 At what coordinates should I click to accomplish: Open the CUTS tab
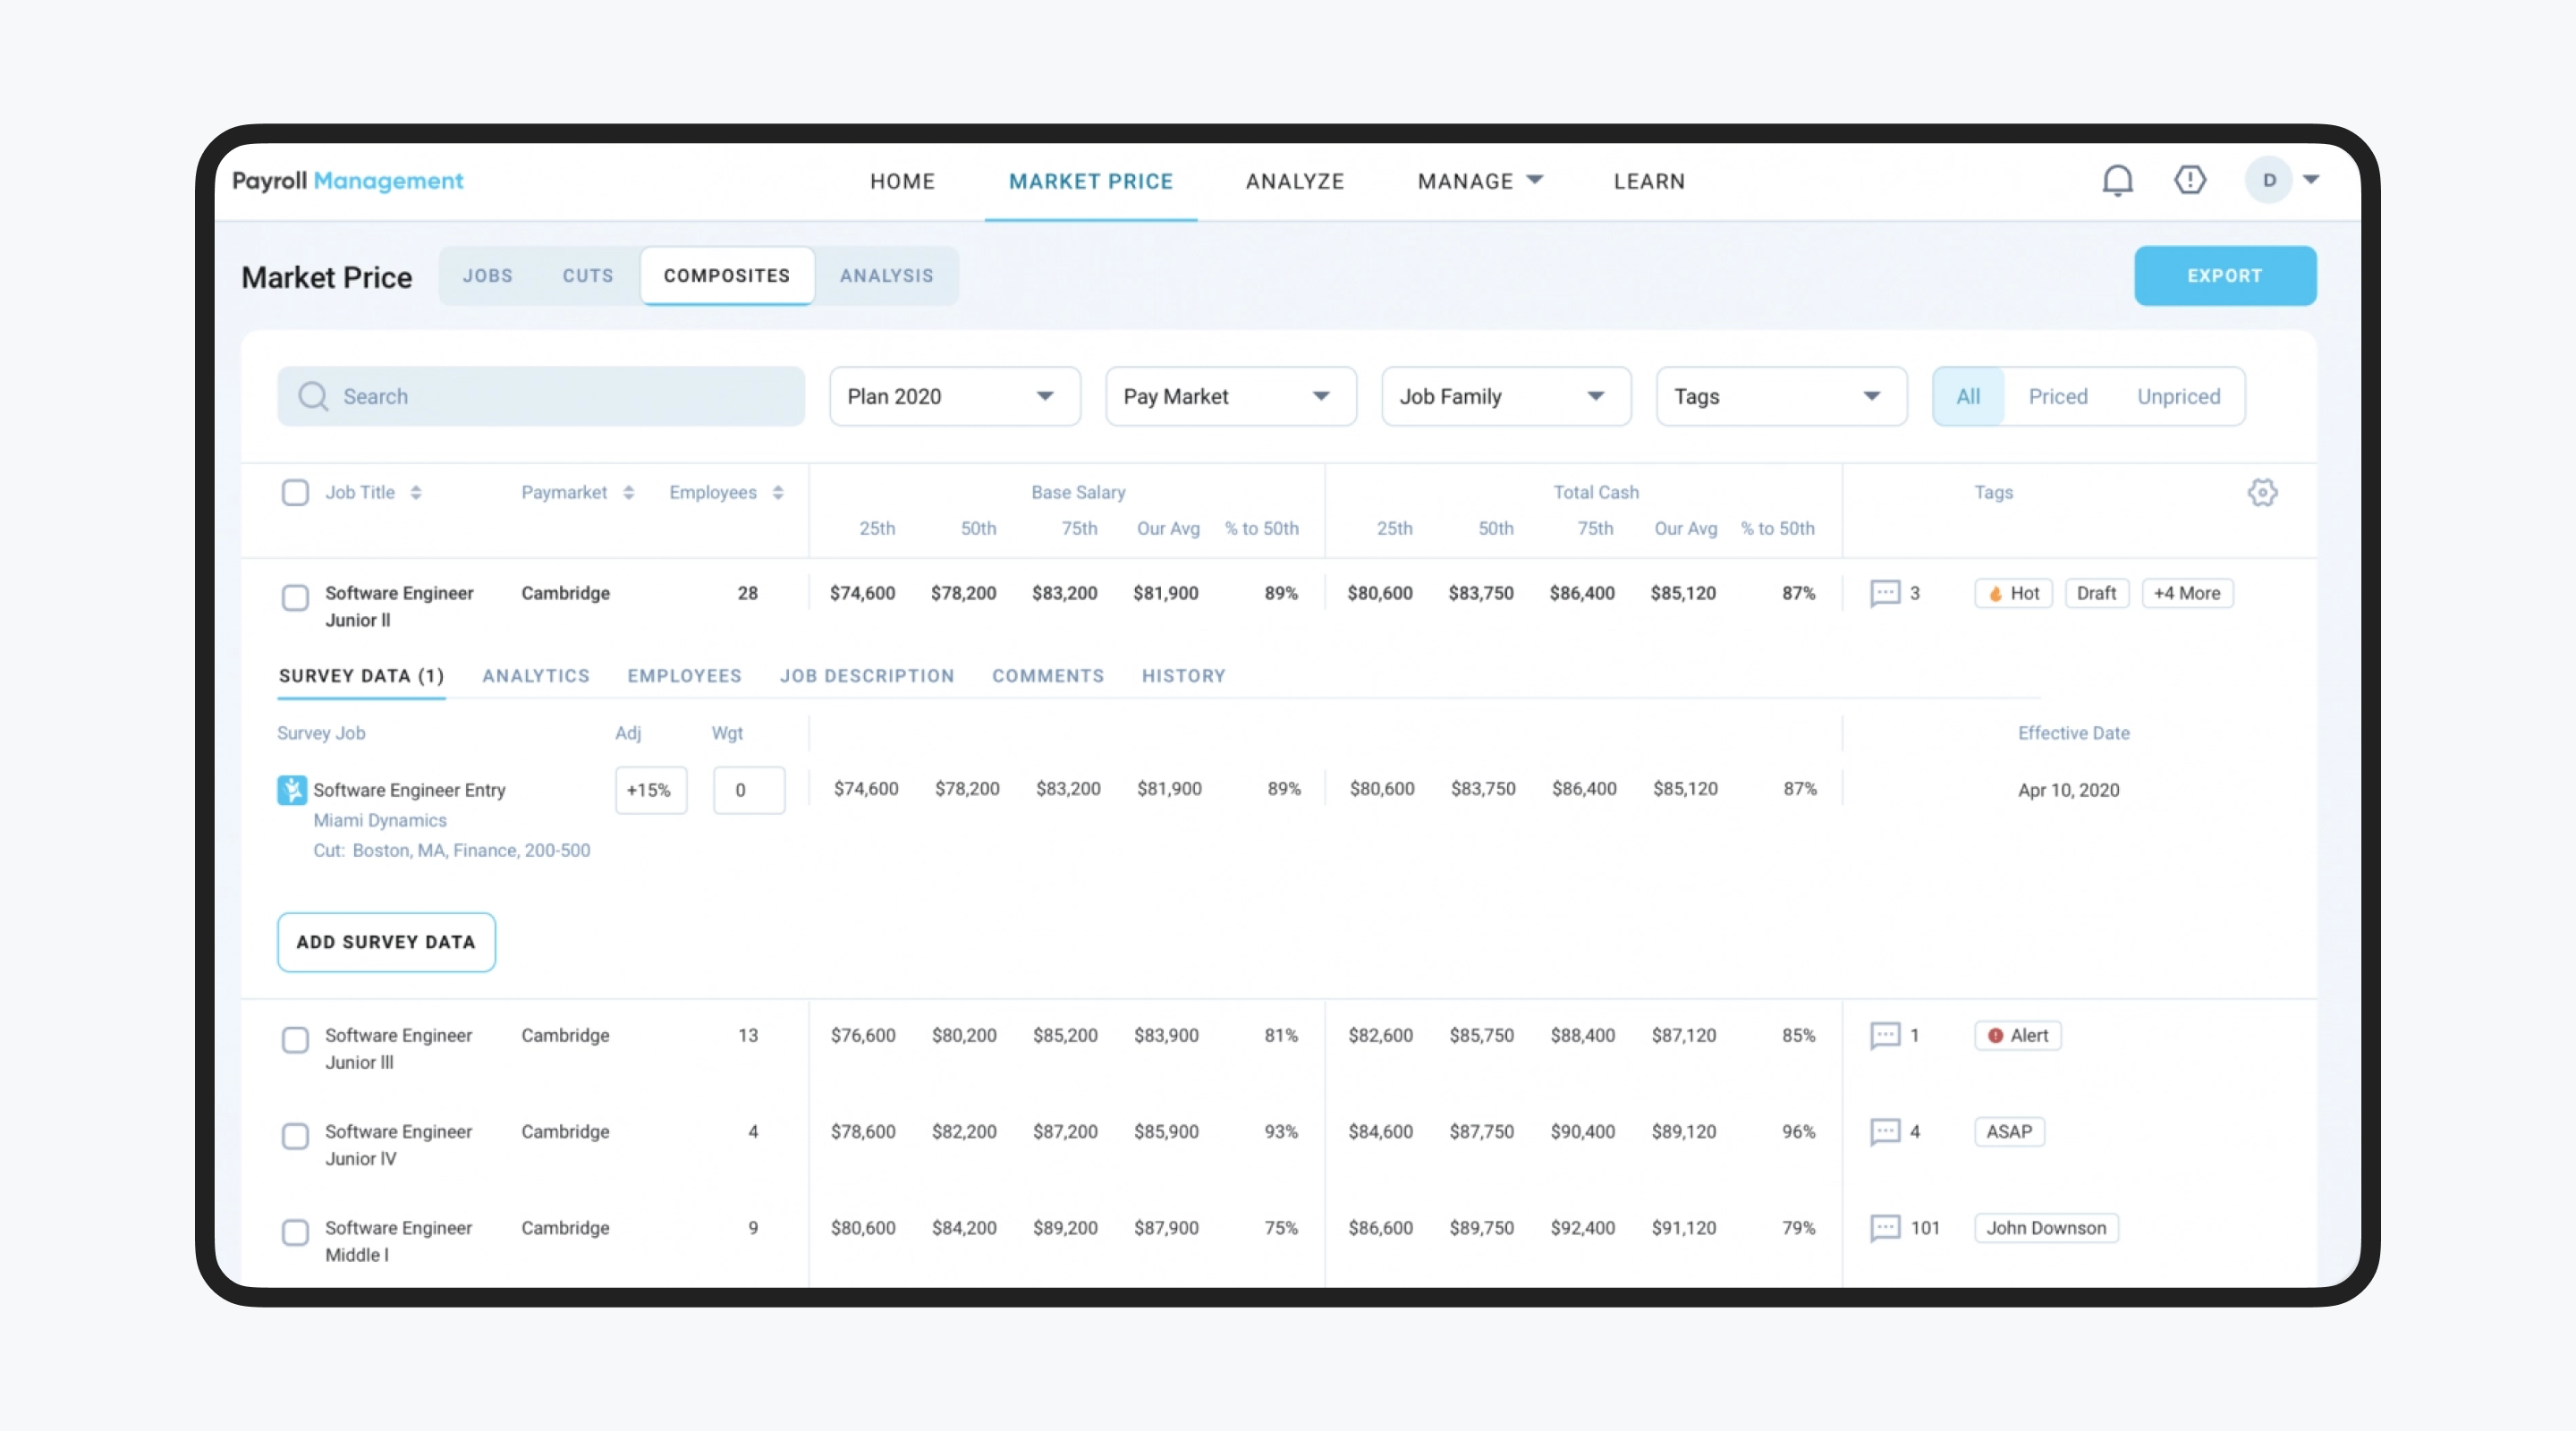click(587, 276)
